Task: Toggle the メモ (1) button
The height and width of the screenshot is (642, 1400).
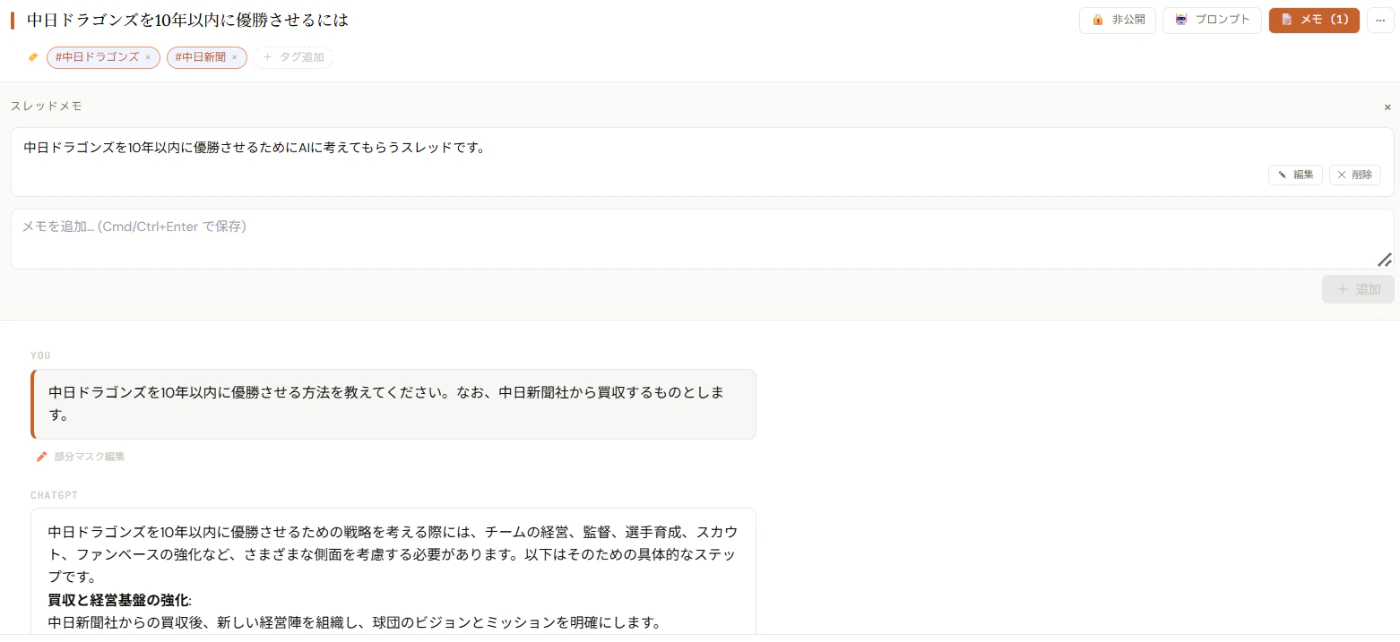Action: tap(1314, 20)
